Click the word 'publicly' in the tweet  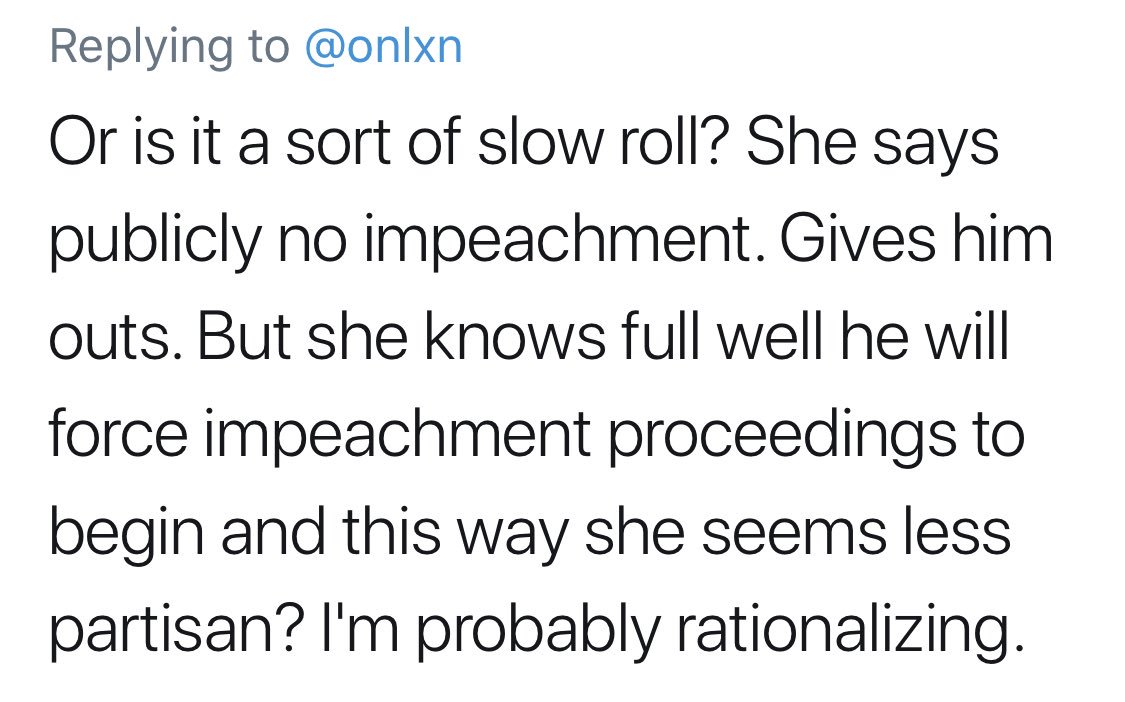[155, 240]
